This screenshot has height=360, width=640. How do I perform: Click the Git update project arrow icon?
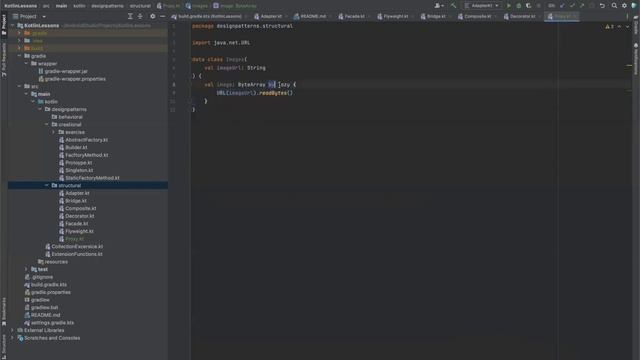click(x=562, y=6)
